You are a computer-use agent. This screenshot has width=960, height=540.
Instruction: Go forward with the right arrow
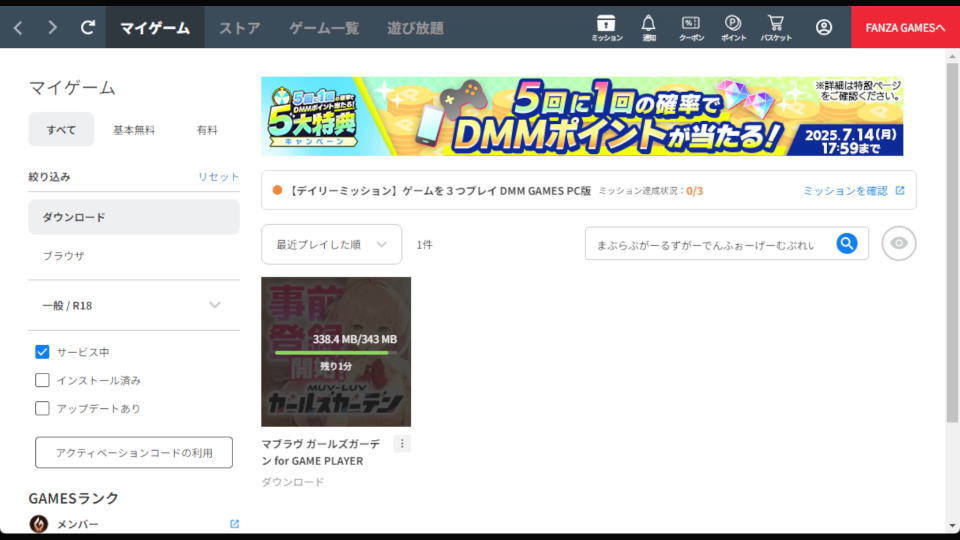[x=53, y=28]
